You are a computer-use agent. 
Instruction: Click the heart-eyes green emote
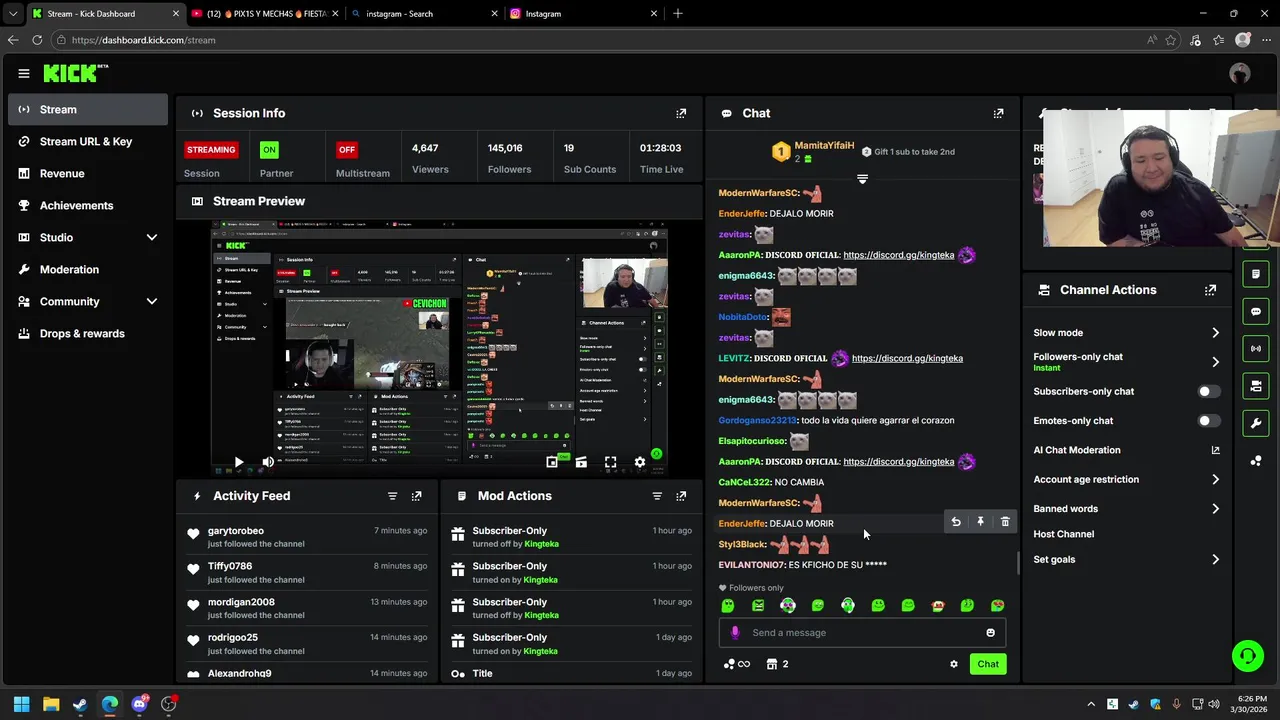tap(998, 606)
